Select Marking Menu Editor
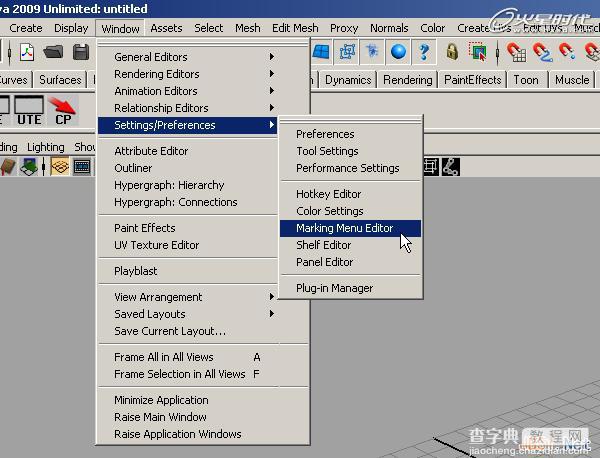The height and width of the screenshot is (458, 600). tap(351, 228)
